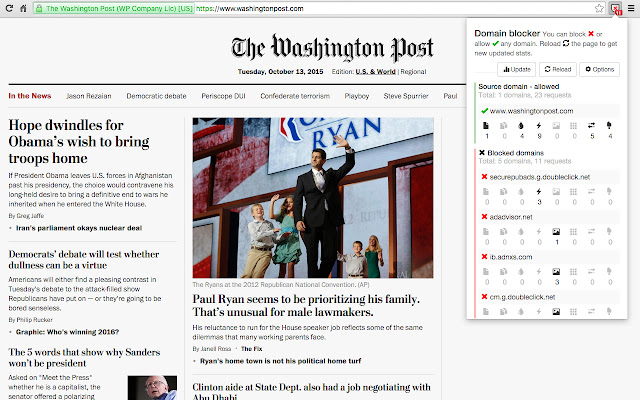Click the Domain blocker extension icon in toolbar
The height and width of the screenshot is (400, 640).
click(615, 8)
